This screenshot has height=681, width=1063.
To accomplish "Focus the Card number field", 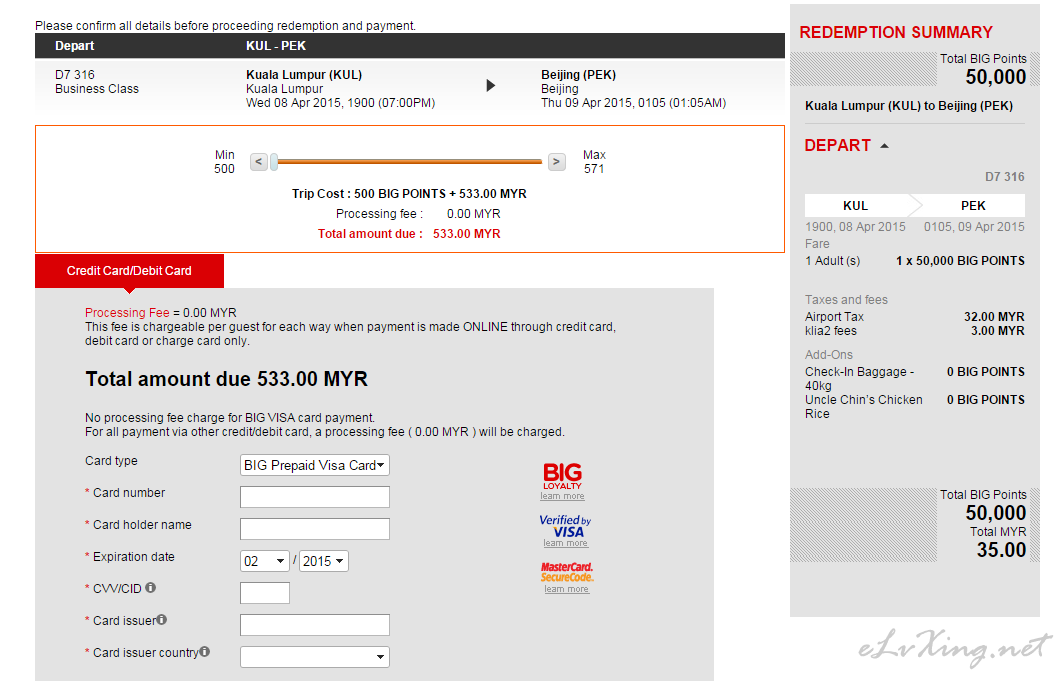I will 315,497.
